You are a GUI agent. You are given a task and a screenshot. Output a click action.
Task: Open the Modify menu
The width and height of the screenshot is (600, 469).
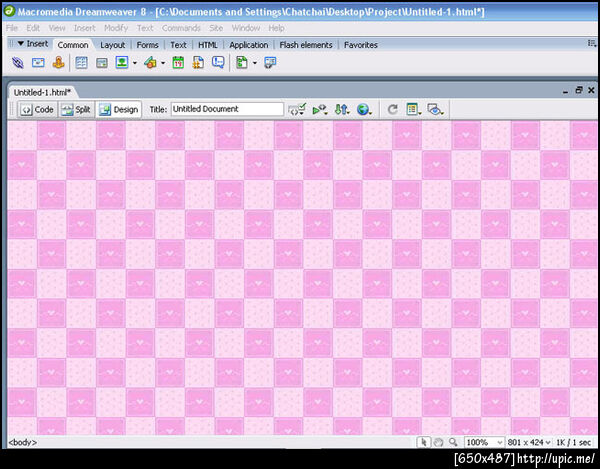tap(116, 28)
